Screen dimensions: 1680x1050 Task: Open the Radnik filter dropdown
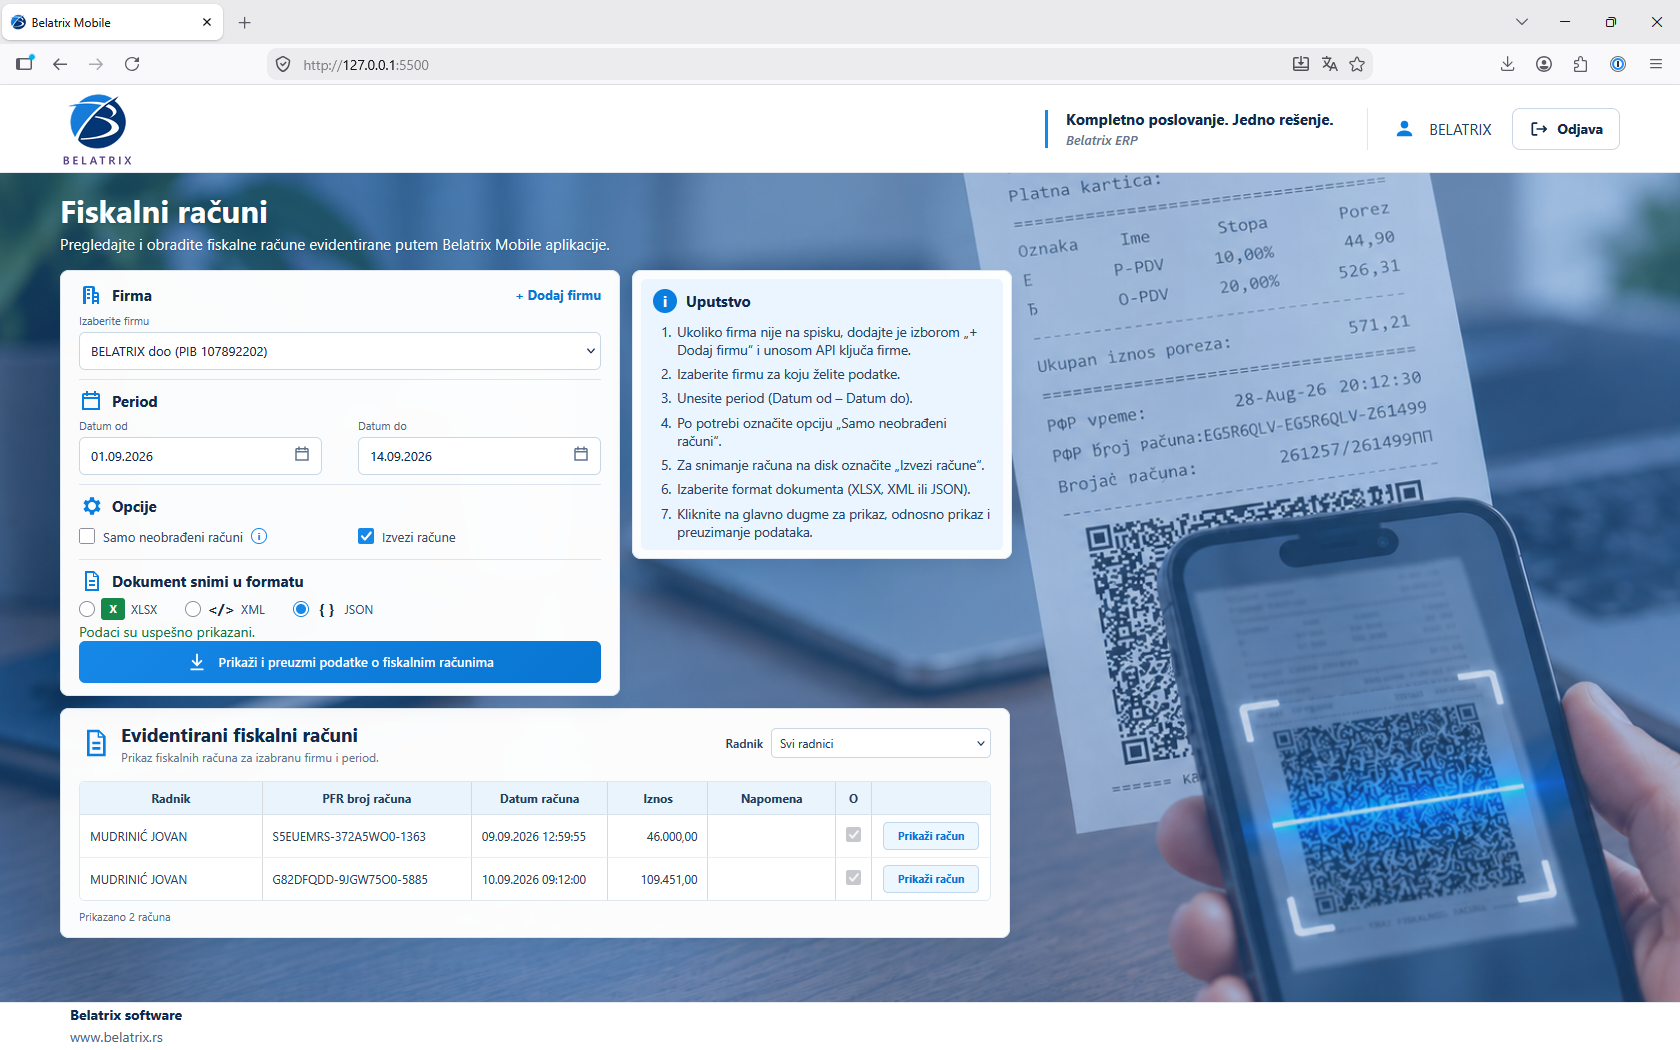coord(881,743)
